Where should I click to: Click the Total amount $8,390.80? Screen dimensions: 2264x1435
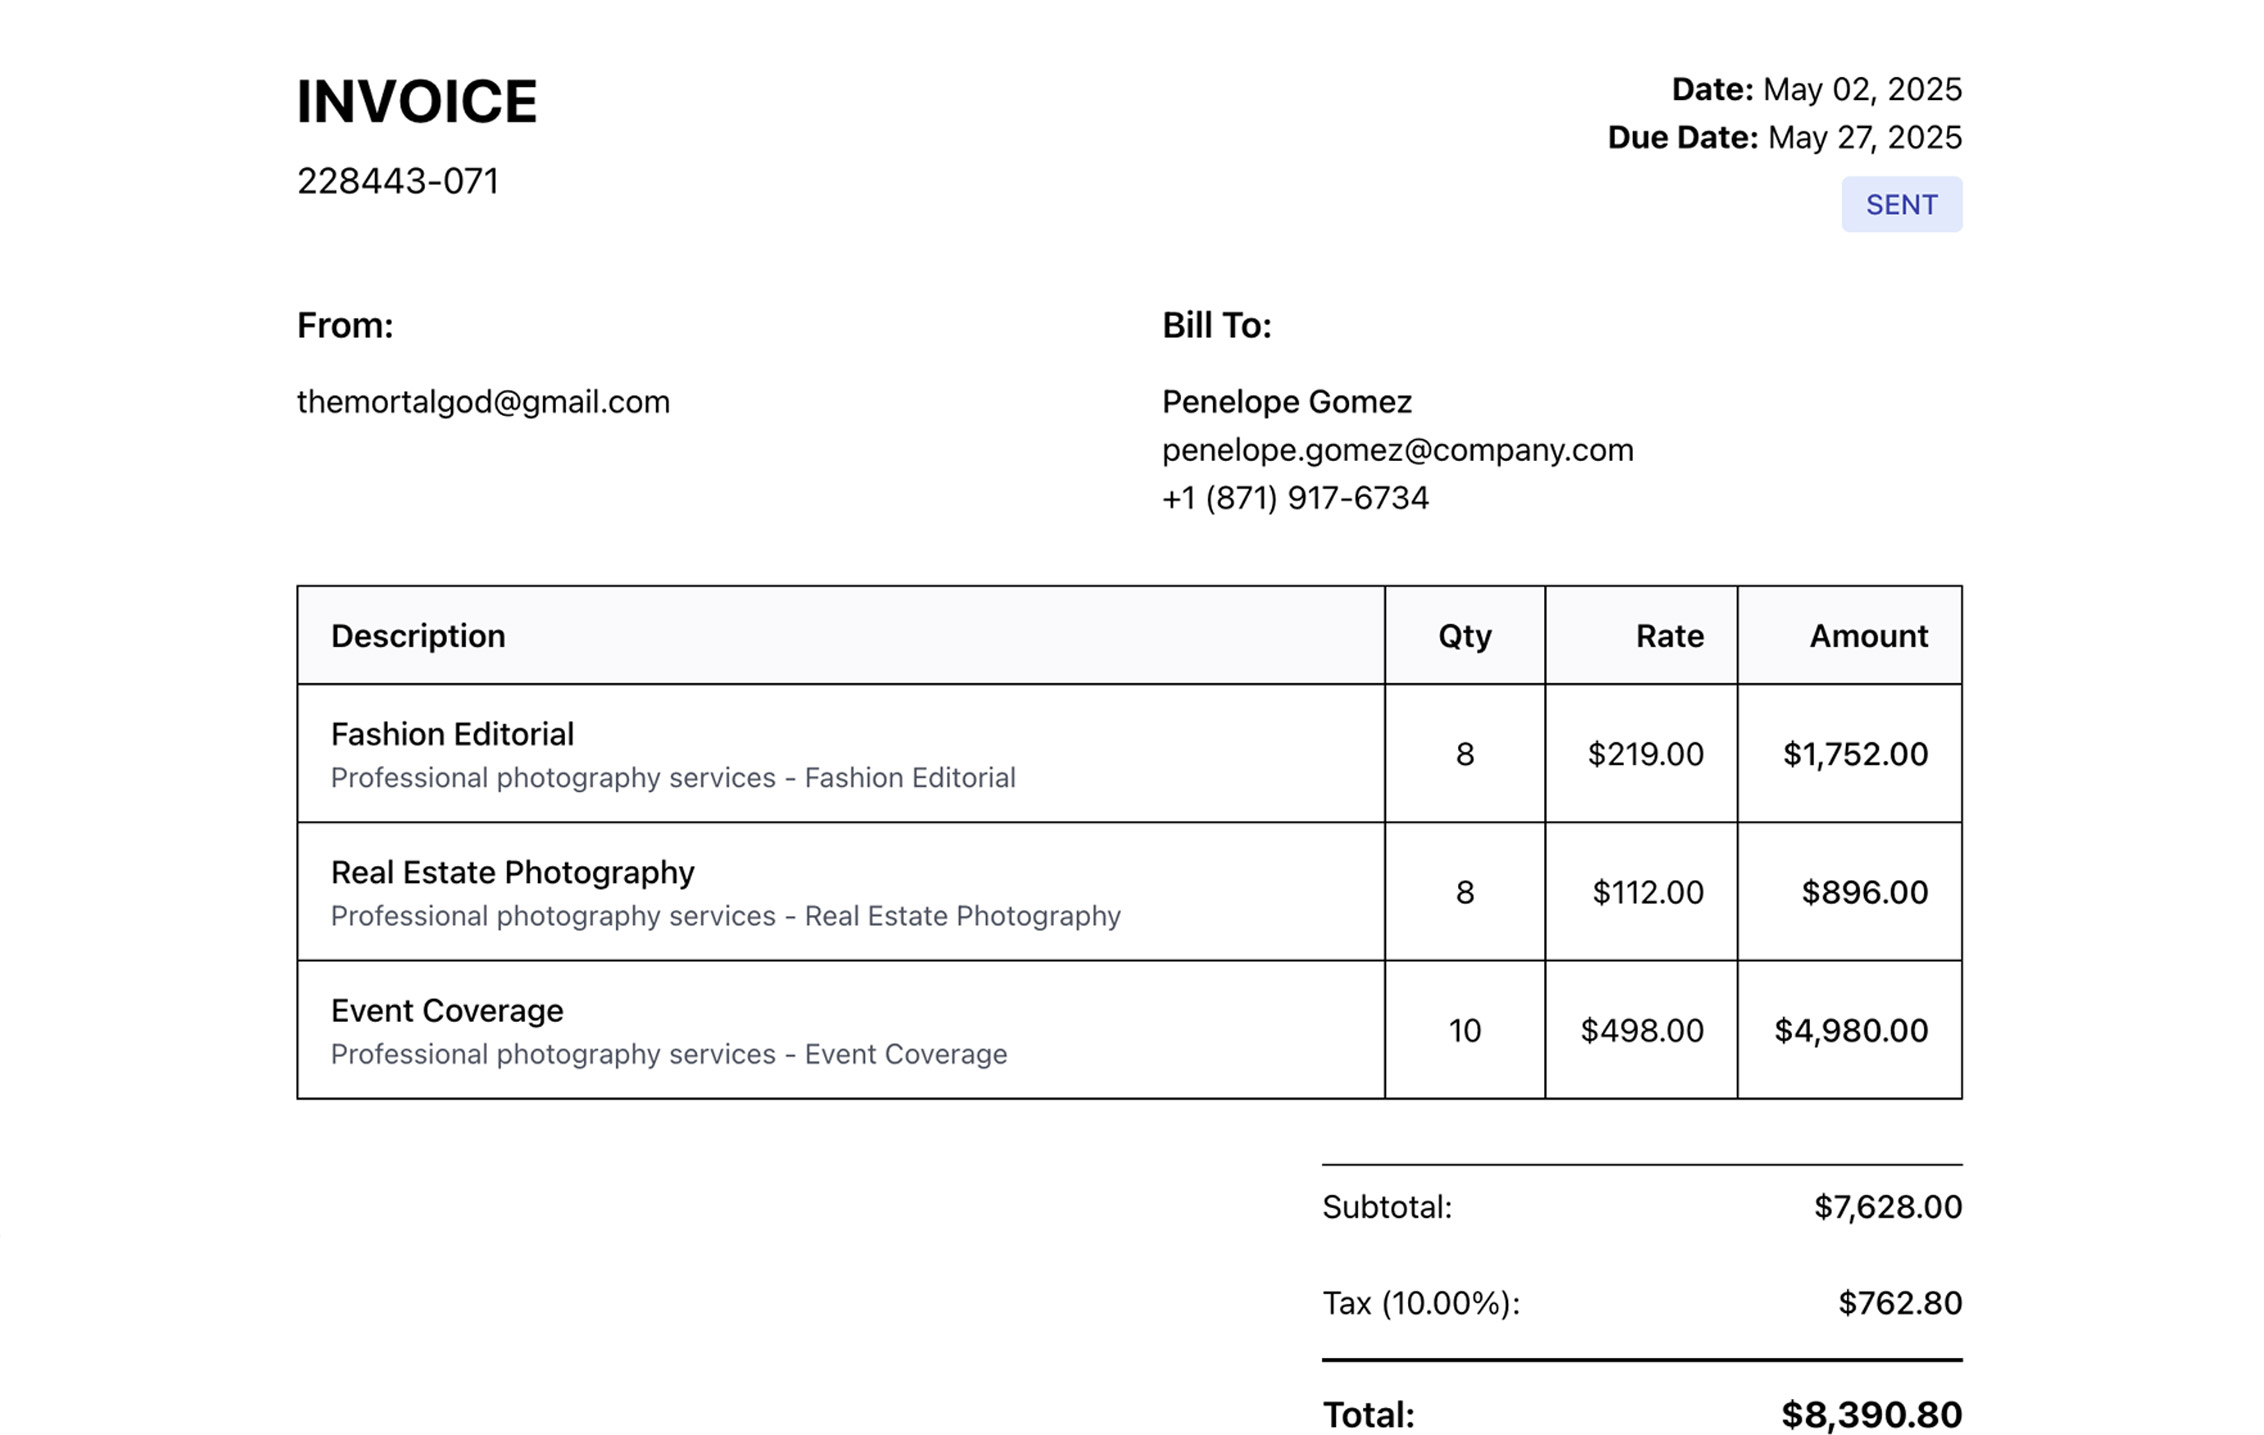pyautogui.click(x=1871, y=1415)
